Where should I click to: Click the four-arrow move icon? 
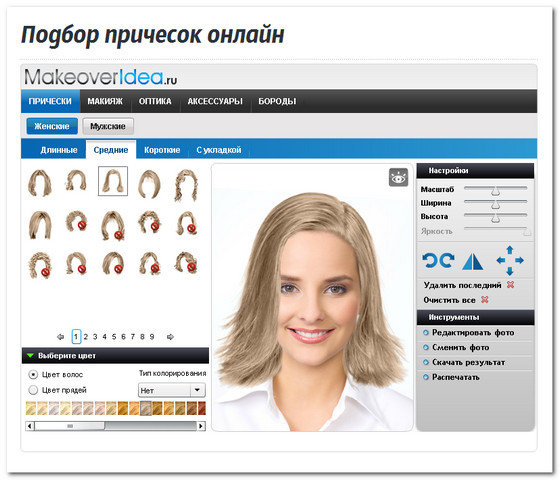tap(510, 260)
